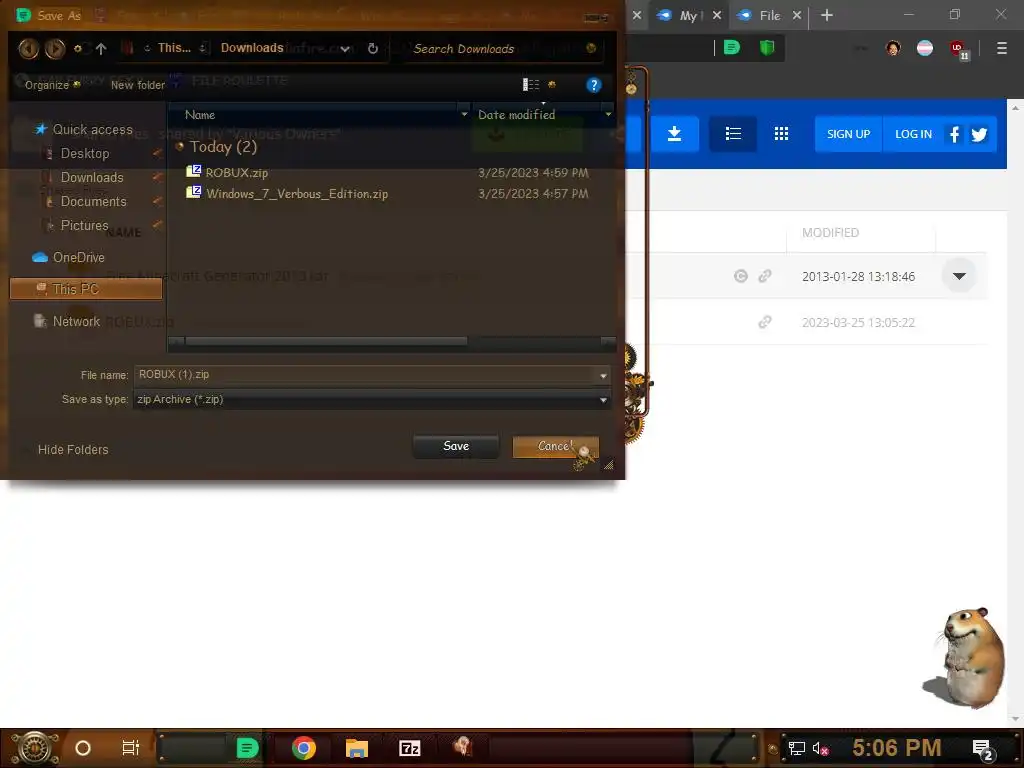
Task: Open the network tray icon
Action: [797, 748]
